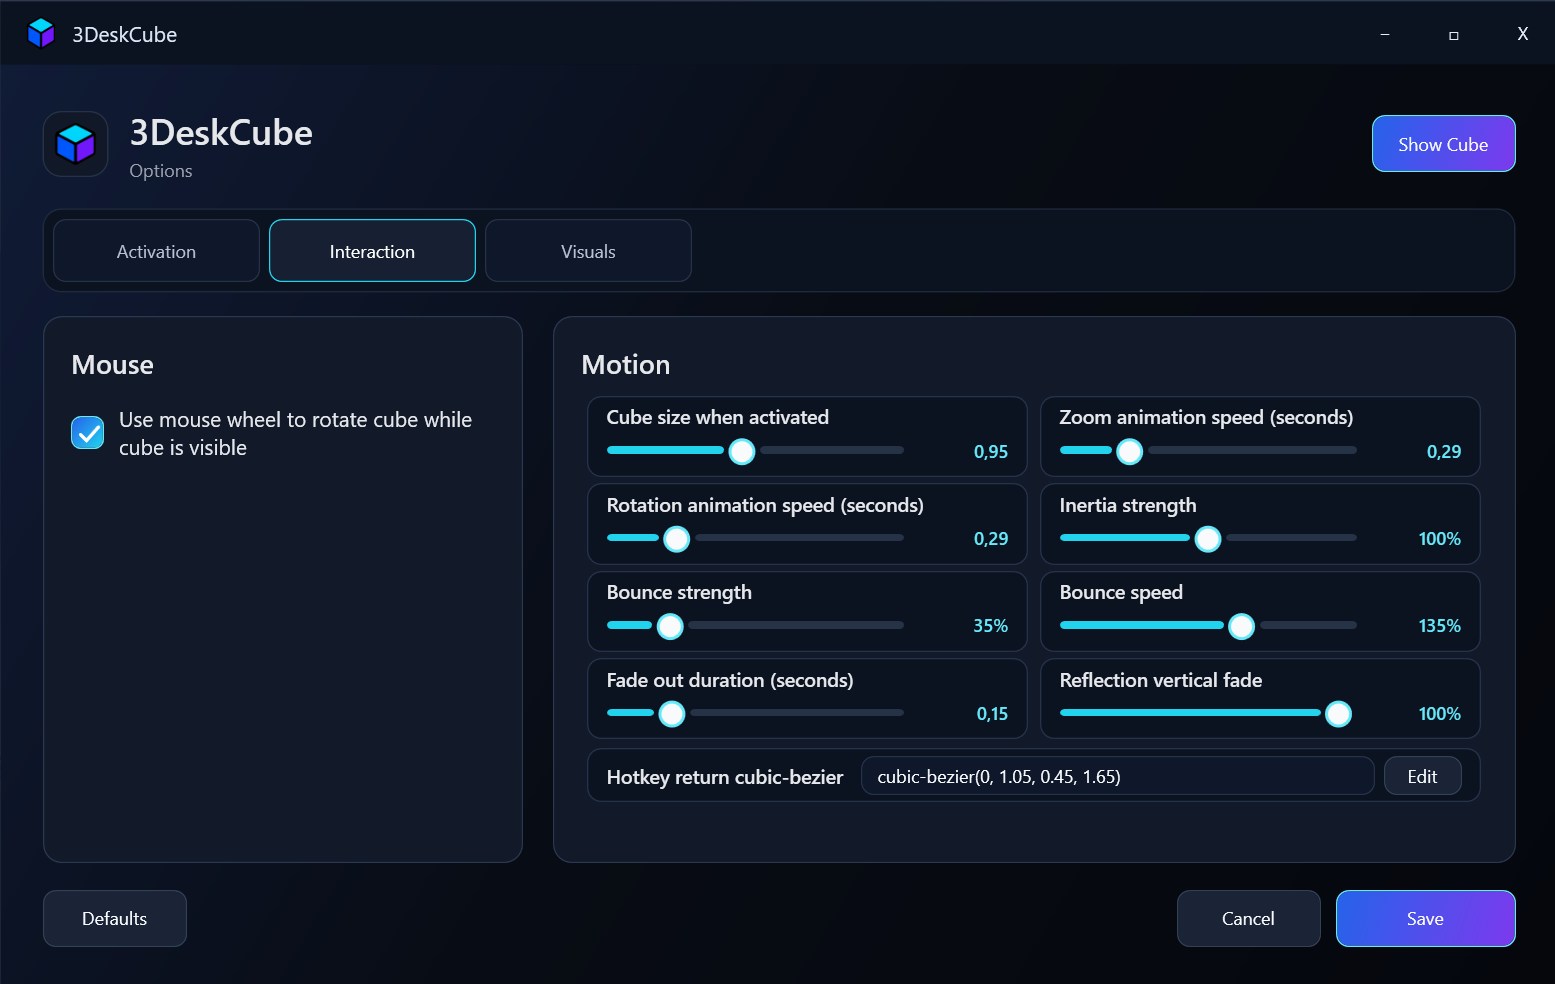Click the Bounce speed value 135%
Image resolution: width=1555 pixels, height=984 pixels.
tap(1440, 626)
